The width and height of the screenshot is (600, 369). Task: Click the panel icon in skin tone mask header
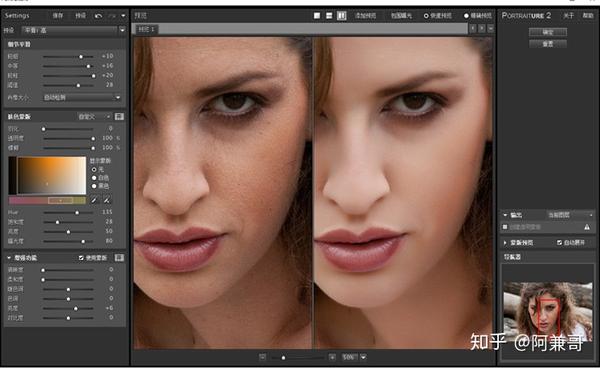point(119,116)
